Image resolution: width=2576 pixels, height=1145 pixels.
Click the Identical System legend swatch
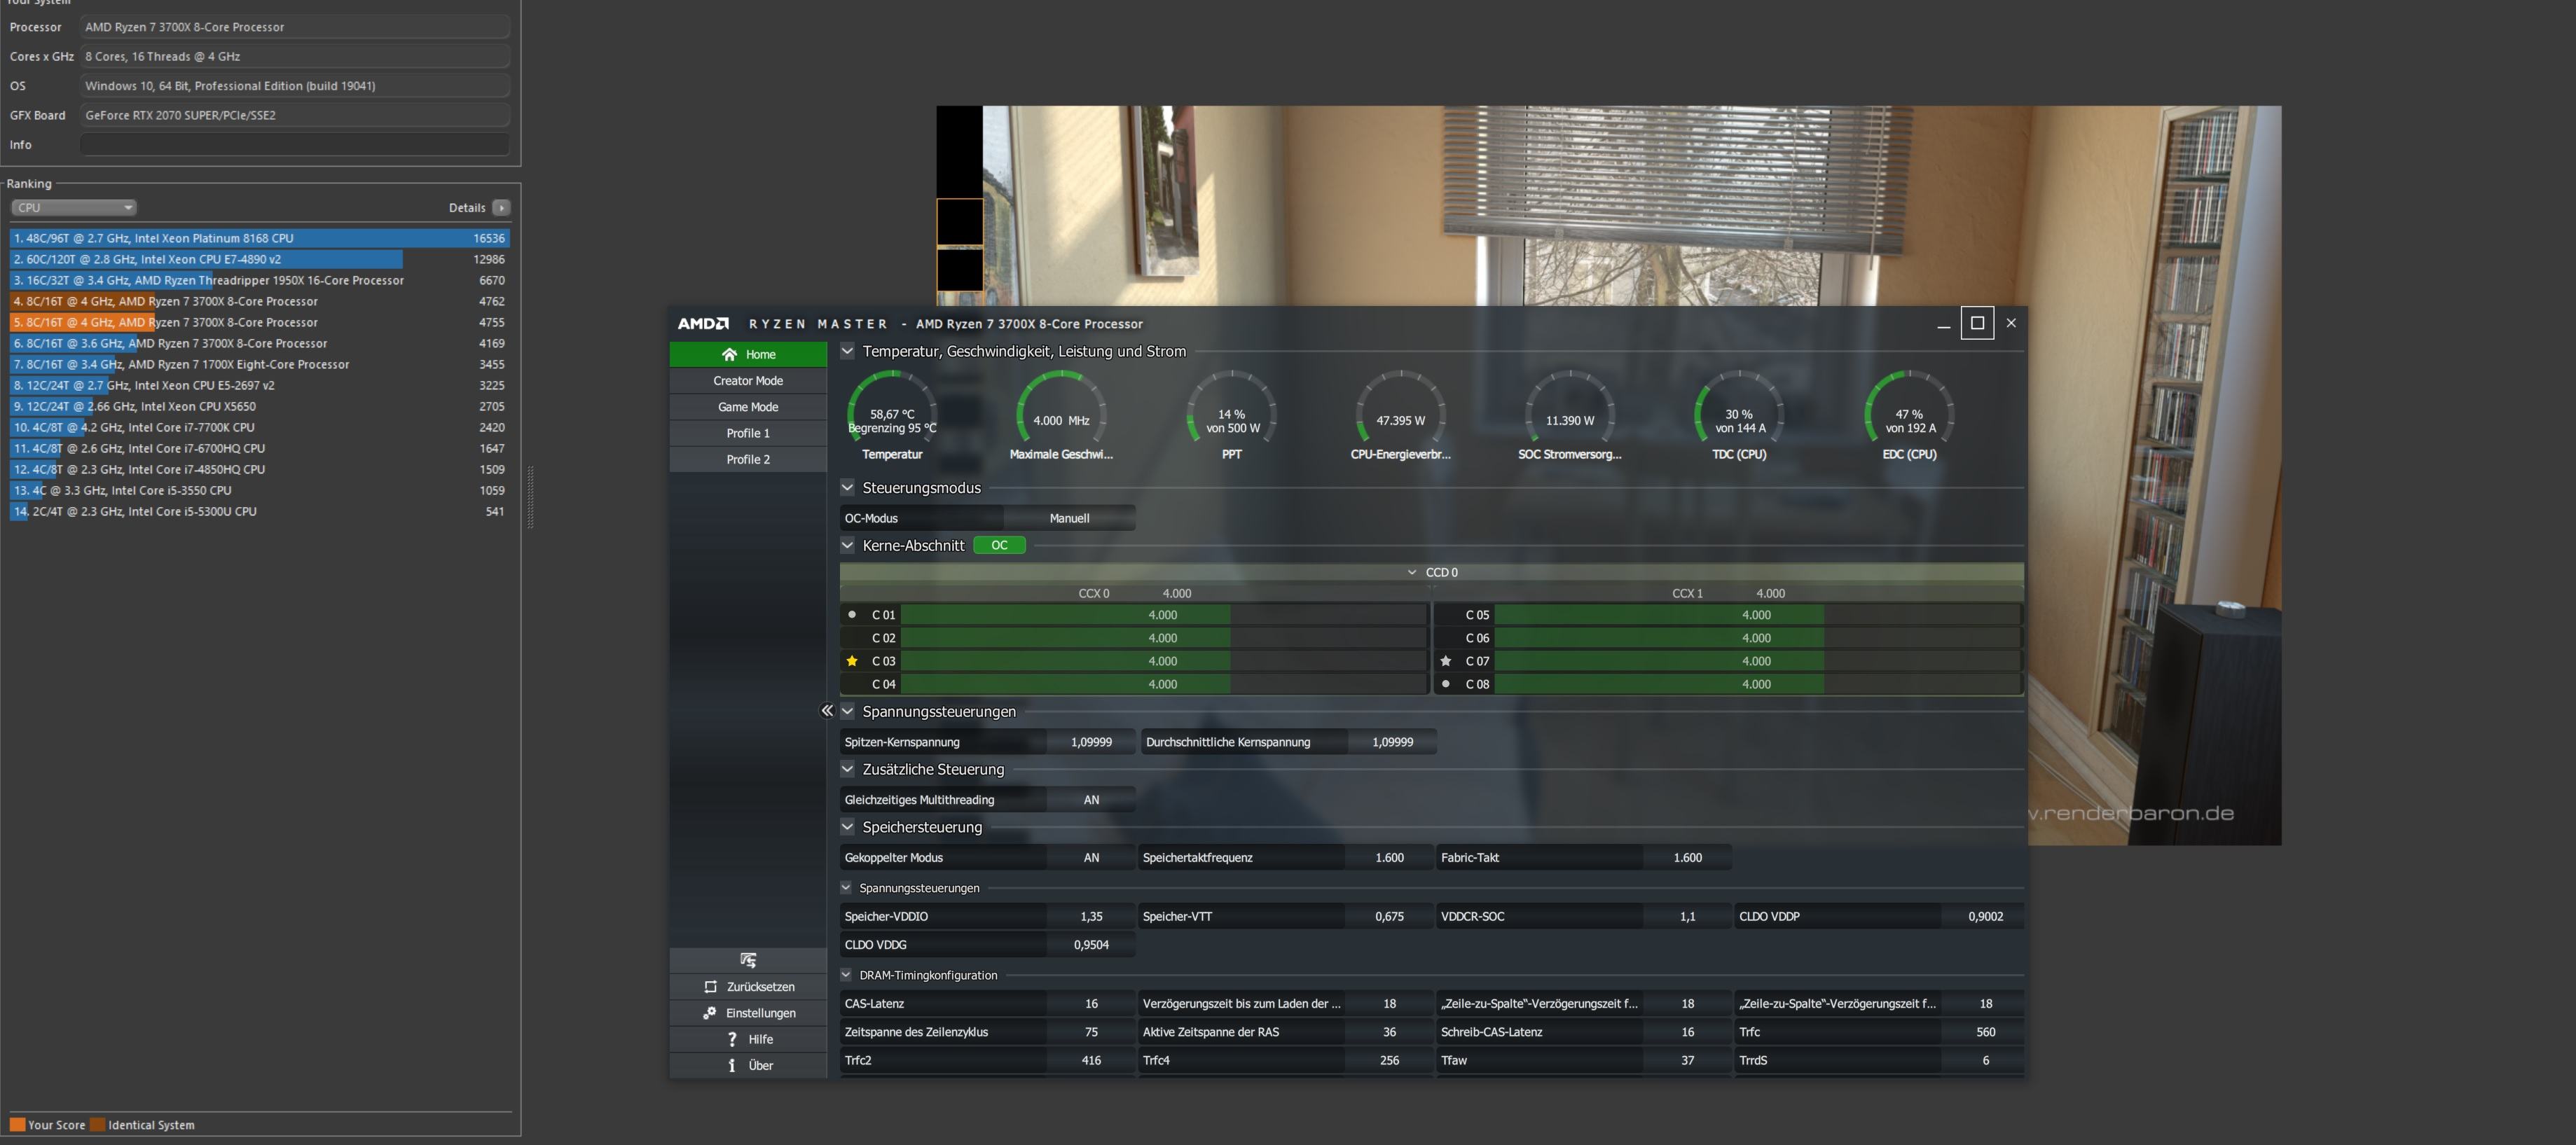click(x=97, y=1124)
